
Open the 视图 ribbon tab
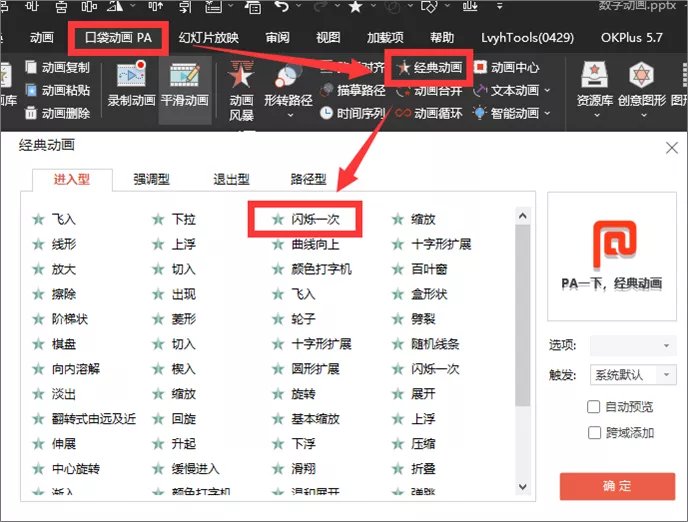coord(328,38)
